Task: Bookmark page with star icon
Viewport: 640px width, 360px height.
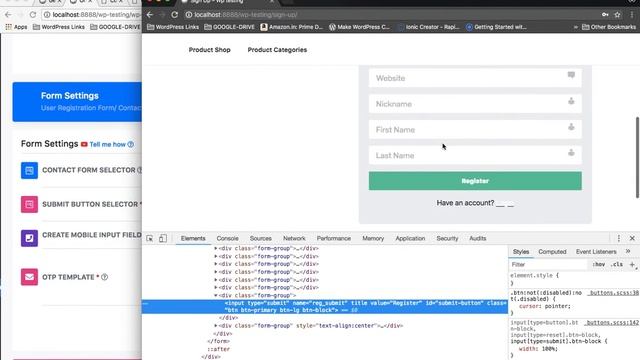Action: [x=618, y=15]
